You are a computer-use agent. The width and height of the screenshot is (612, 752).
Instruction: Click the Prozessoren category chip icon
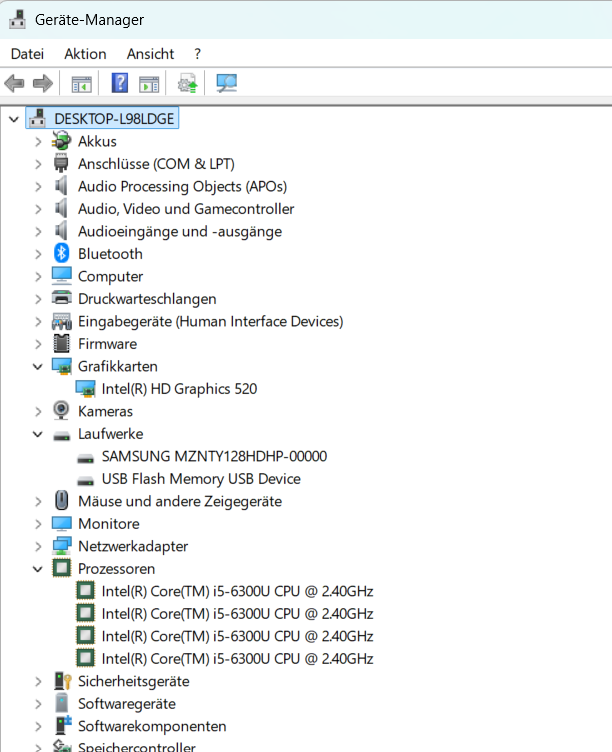click(x=61, y=568)
